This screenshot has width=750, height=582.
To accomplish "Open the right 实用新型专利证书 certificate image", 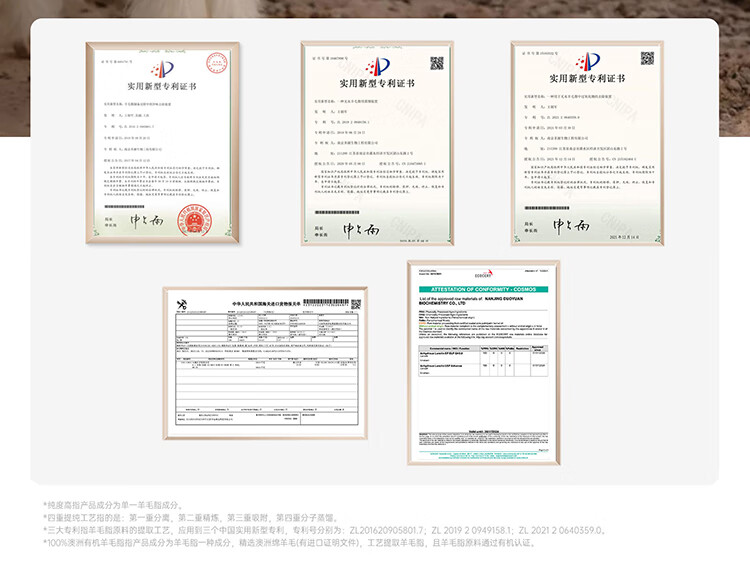I will point(586,144).
